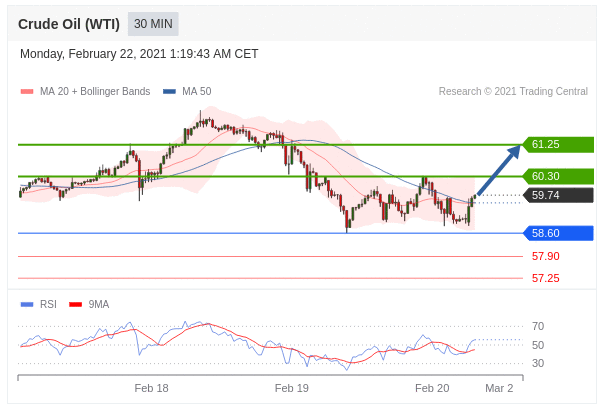This screenshot has width=603, height=408.
Task: Click the Research © 2021 Trading Central credit
Action: click(513, 91)
